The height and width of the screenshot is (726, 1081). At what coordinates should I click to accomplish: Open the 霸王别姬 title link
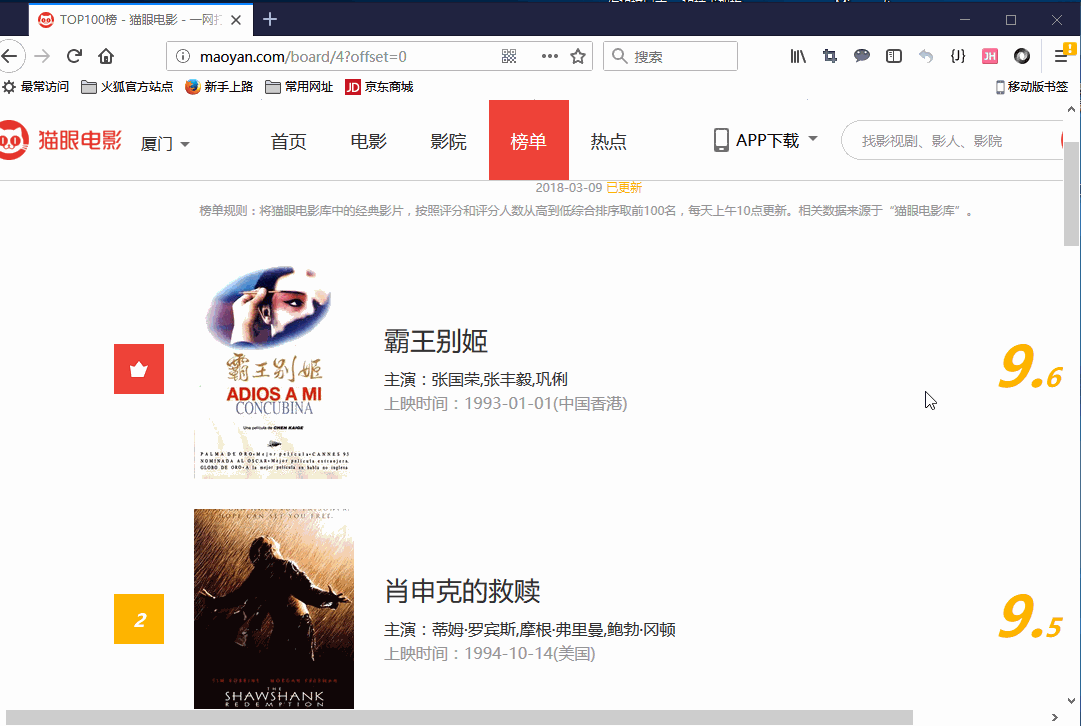click(x=436, y=341)
